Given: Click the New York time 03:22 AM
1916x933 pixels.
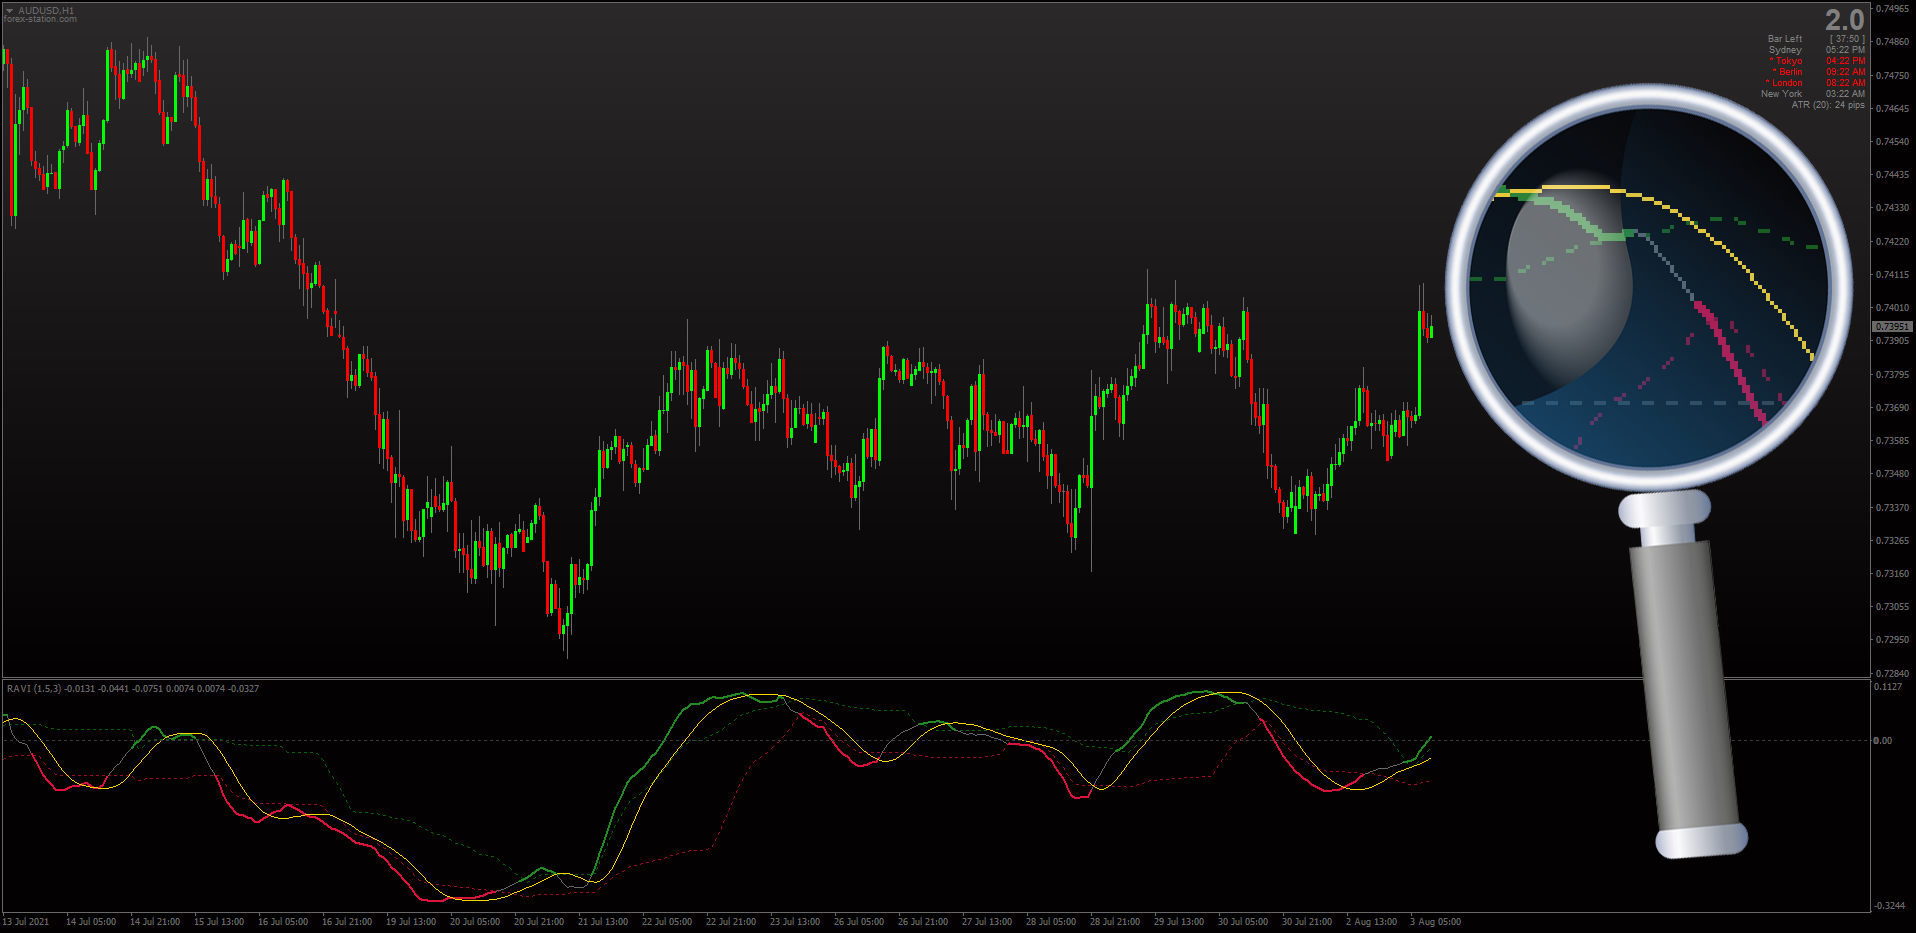Looking at the screenshot, I should [1845, 94].
